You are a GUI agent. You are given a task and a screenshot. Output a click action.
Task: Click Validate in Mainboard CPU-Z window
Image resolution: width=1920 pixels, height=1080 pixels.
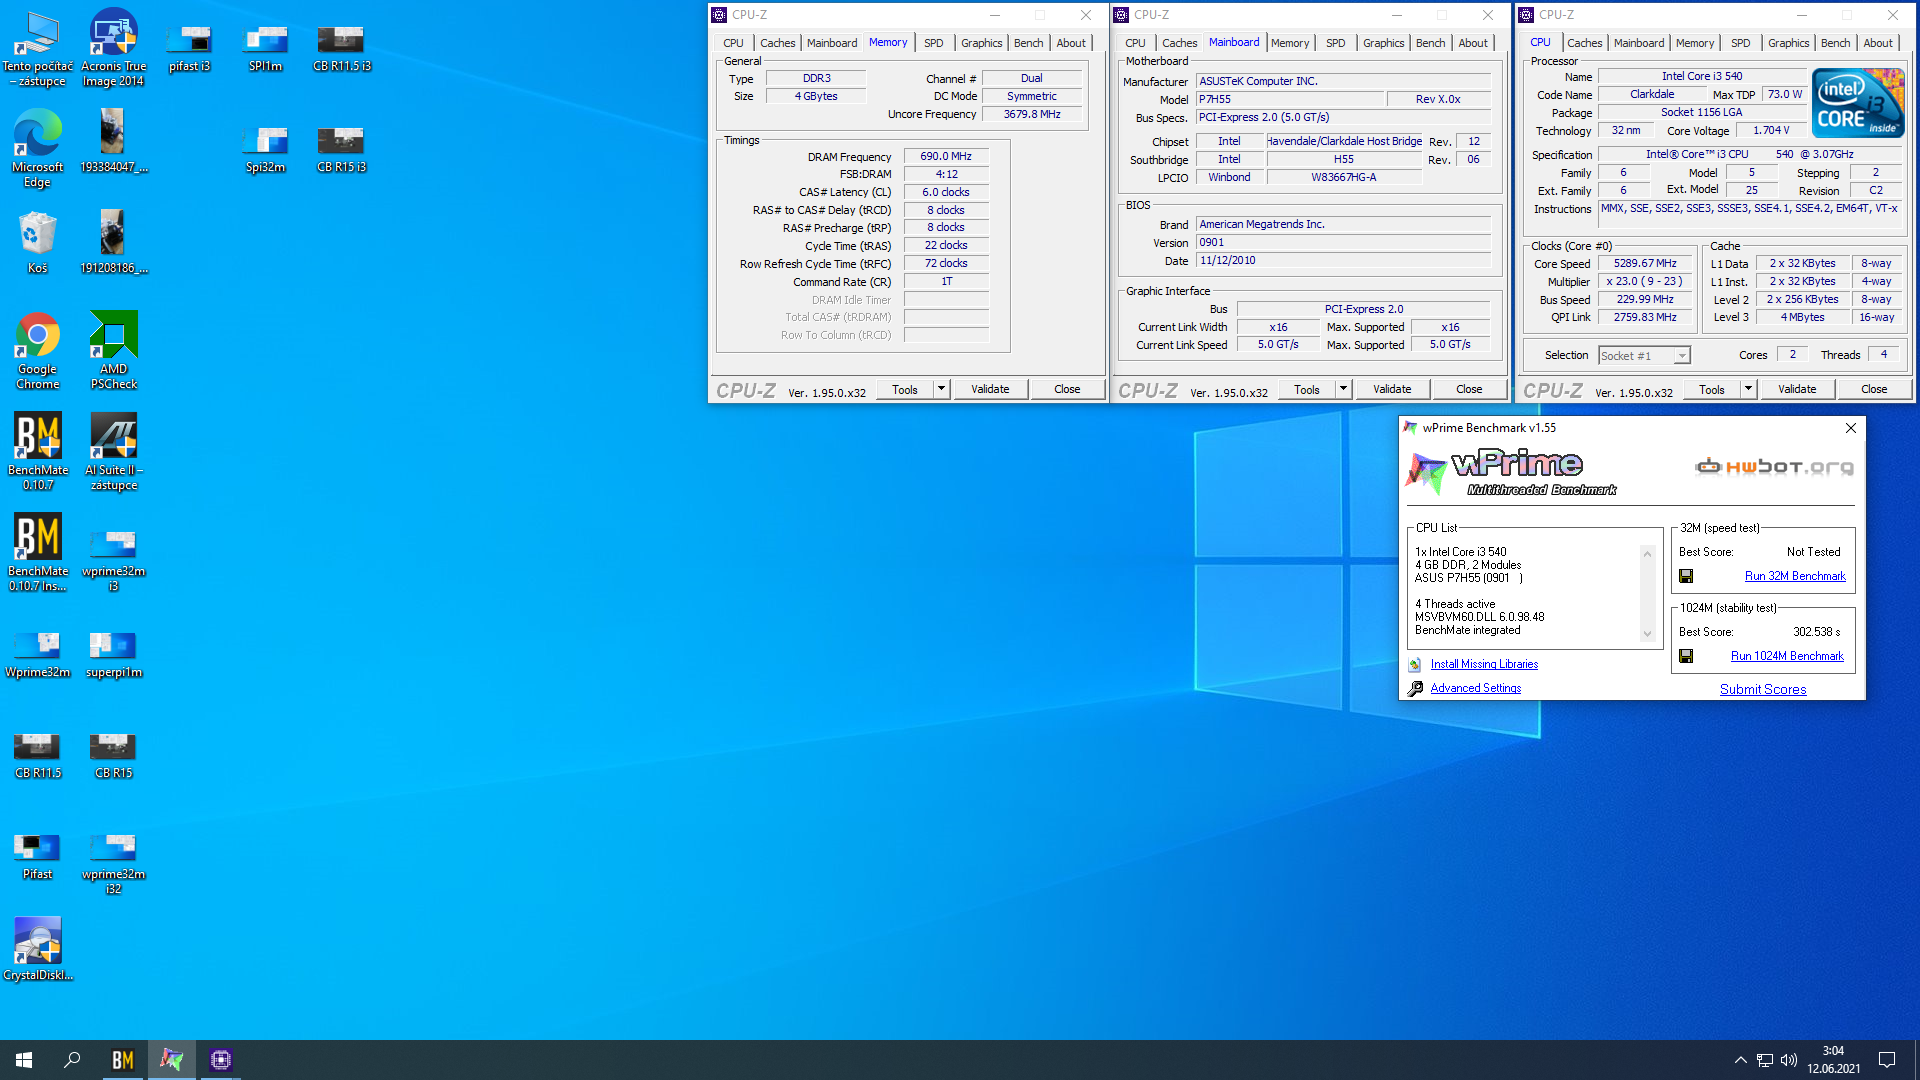point(1392,389)
